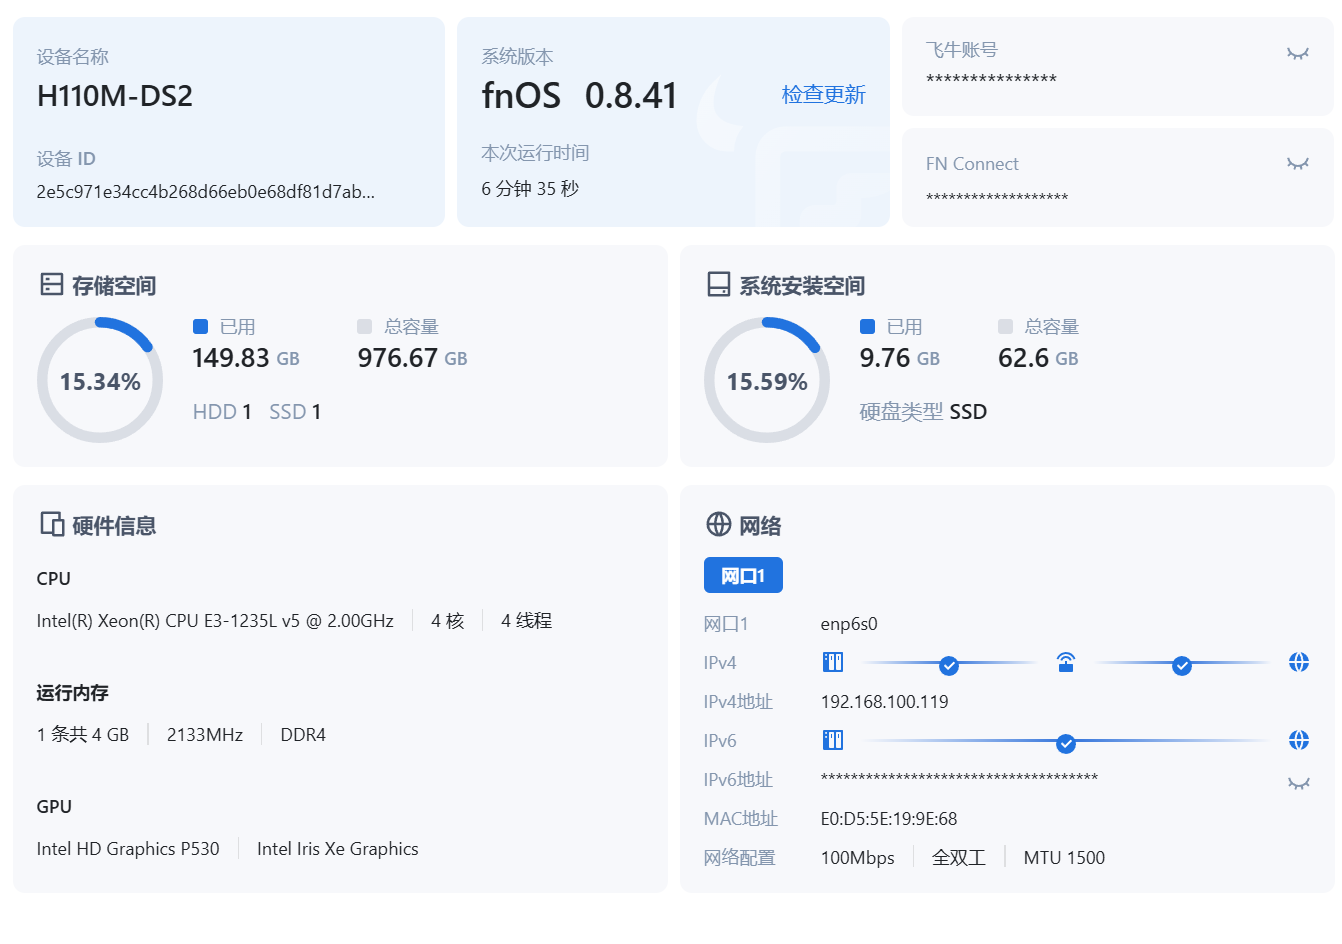Reveal the hidden 飞牛账号 value
This screenshot has height=944, width=1342.
1298,54
